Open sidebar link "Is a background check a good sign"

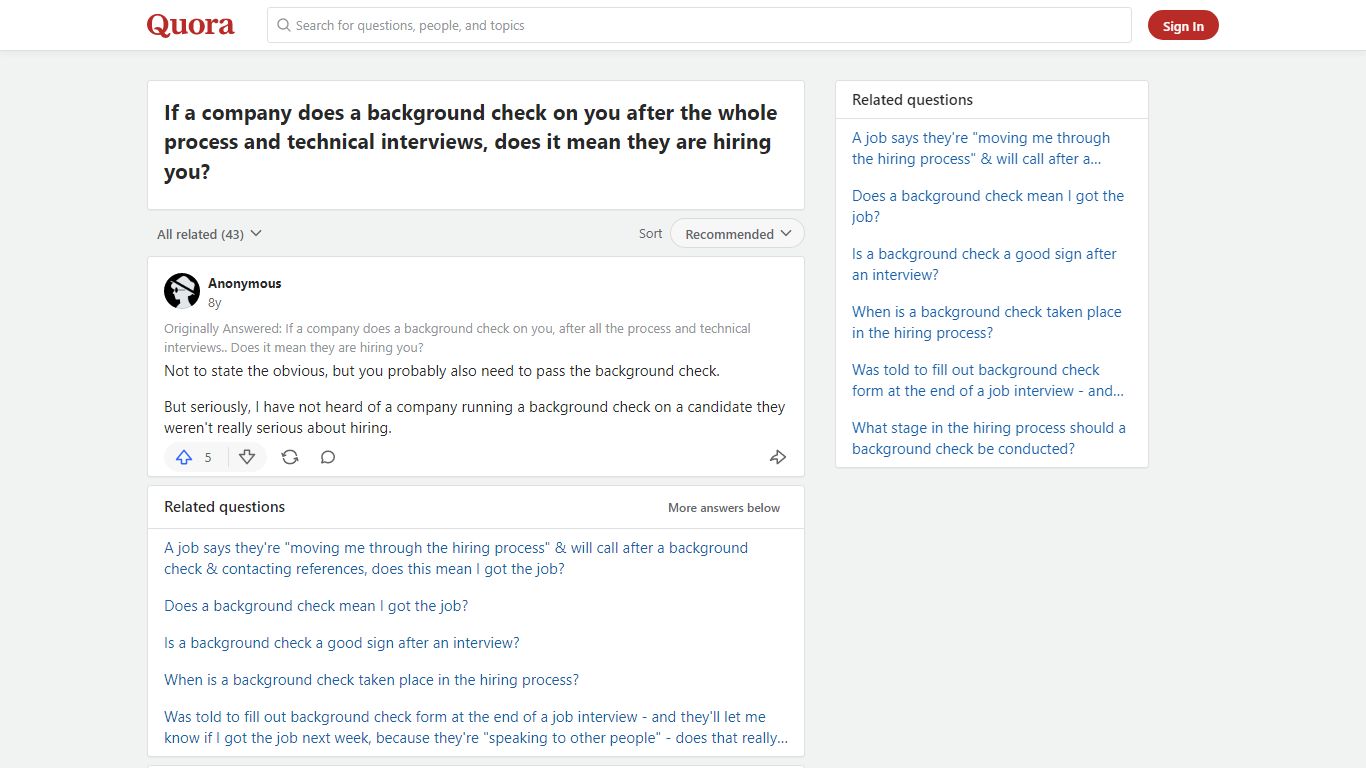[984, 264]
